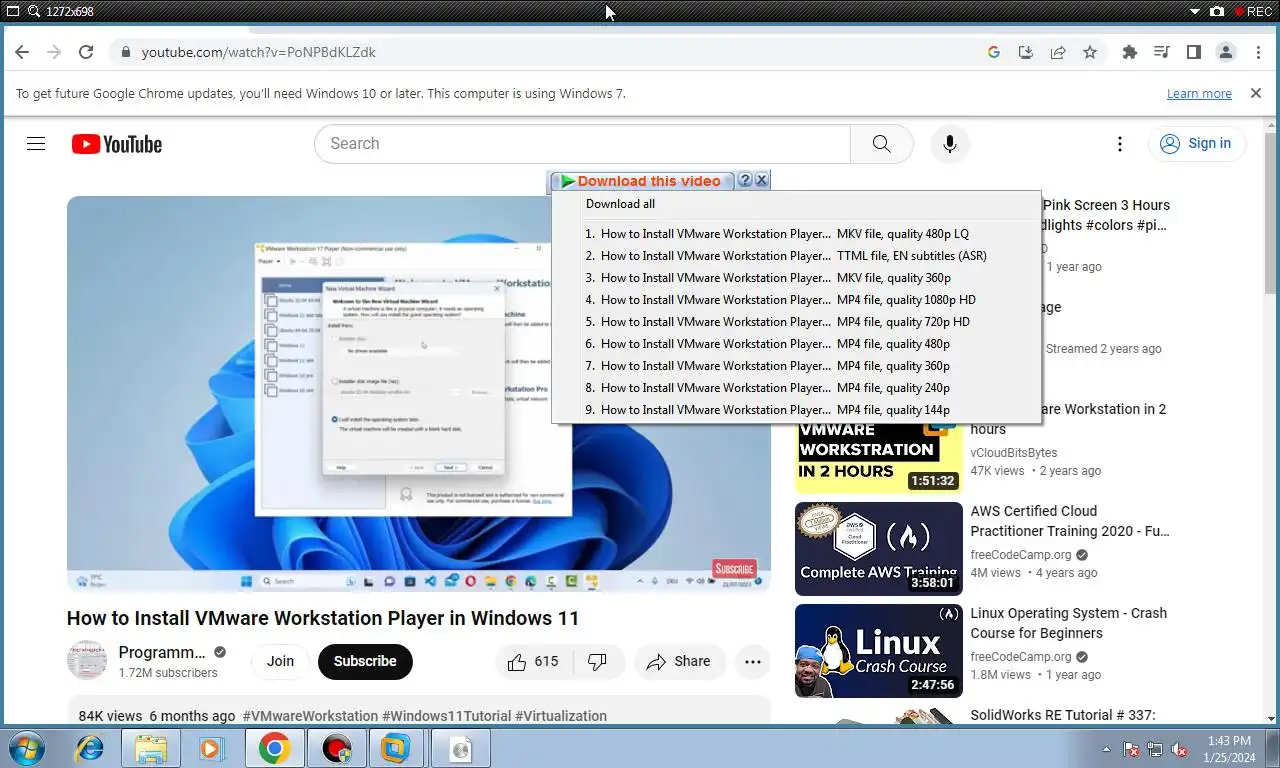
Task: Click the magnifier search button
Action: click(x=881, y=144)
